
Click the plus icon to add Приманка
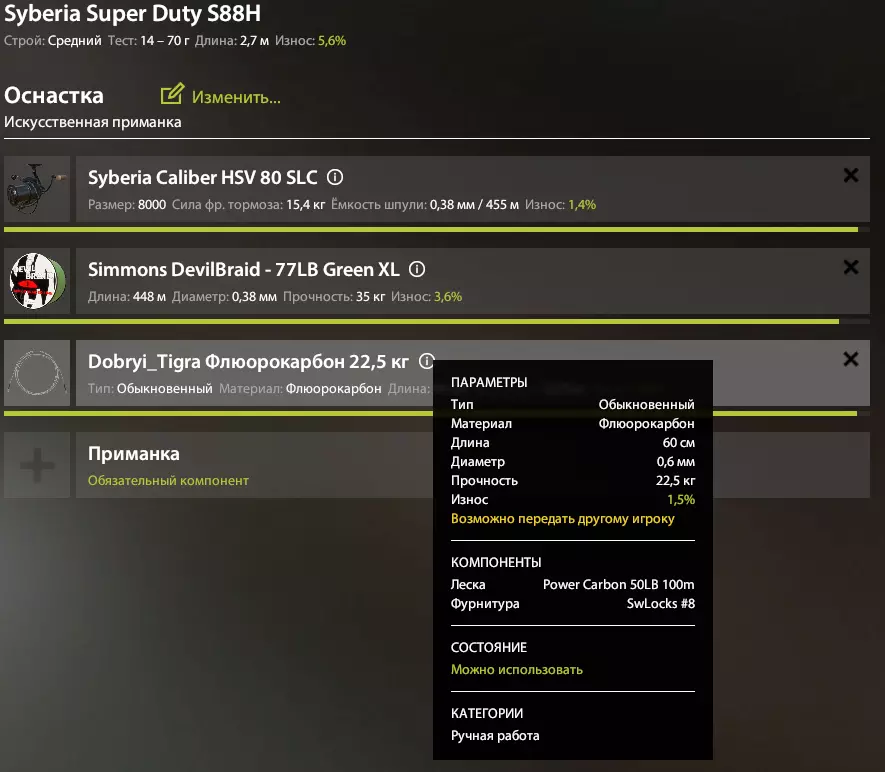(37, 465)
